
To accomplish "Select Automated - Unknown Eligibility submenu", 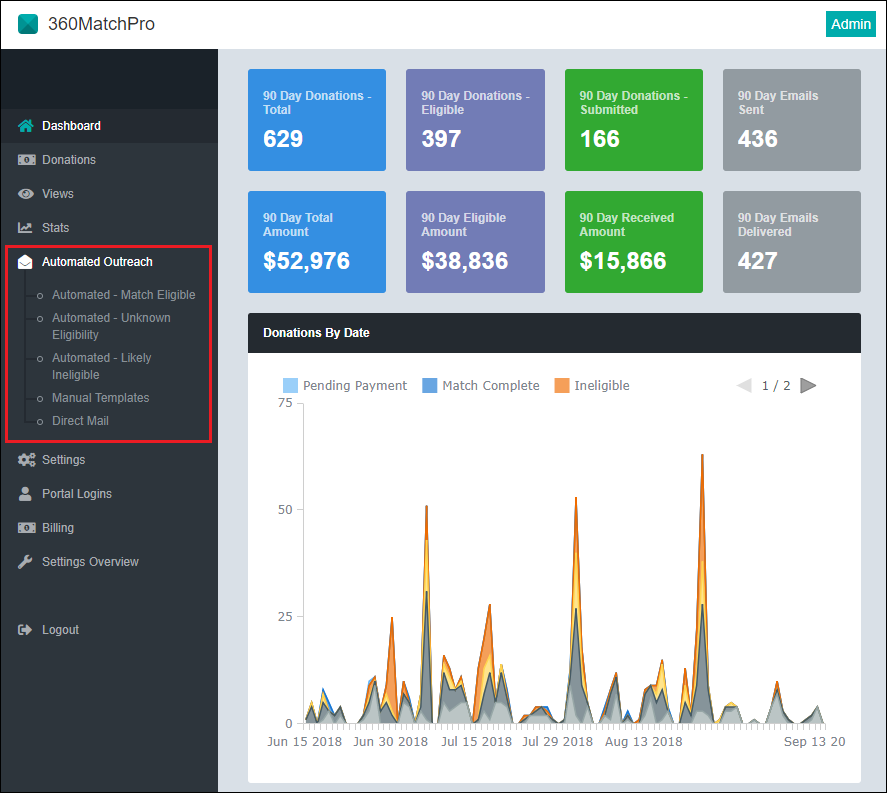I will click(111, 326).
